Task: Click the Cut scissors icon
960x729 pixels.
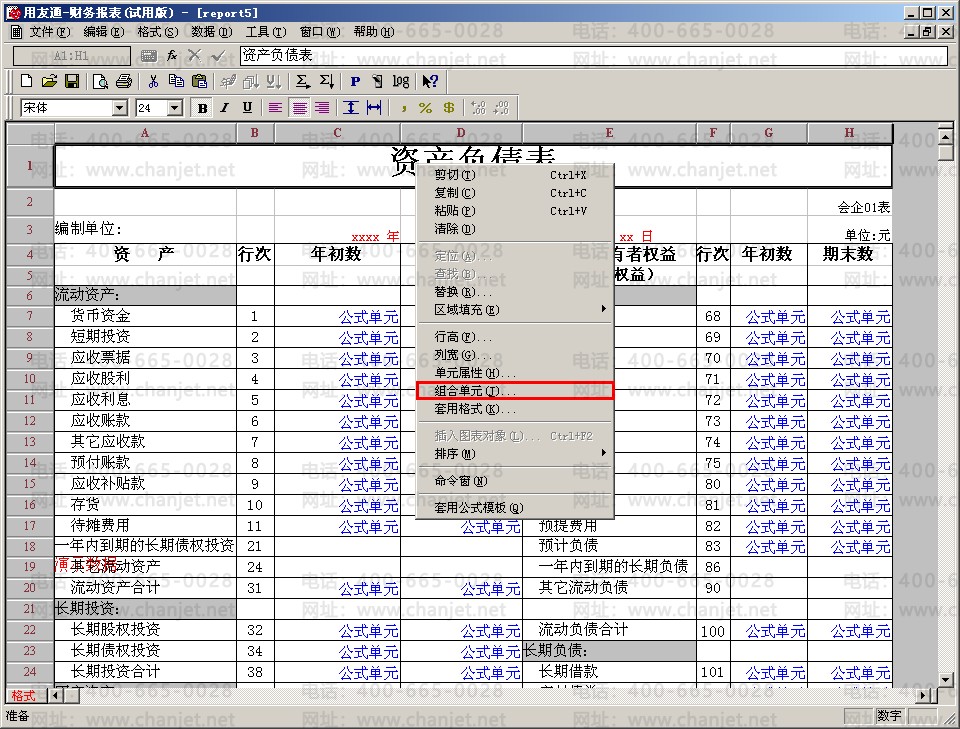Action: (153, 81)
